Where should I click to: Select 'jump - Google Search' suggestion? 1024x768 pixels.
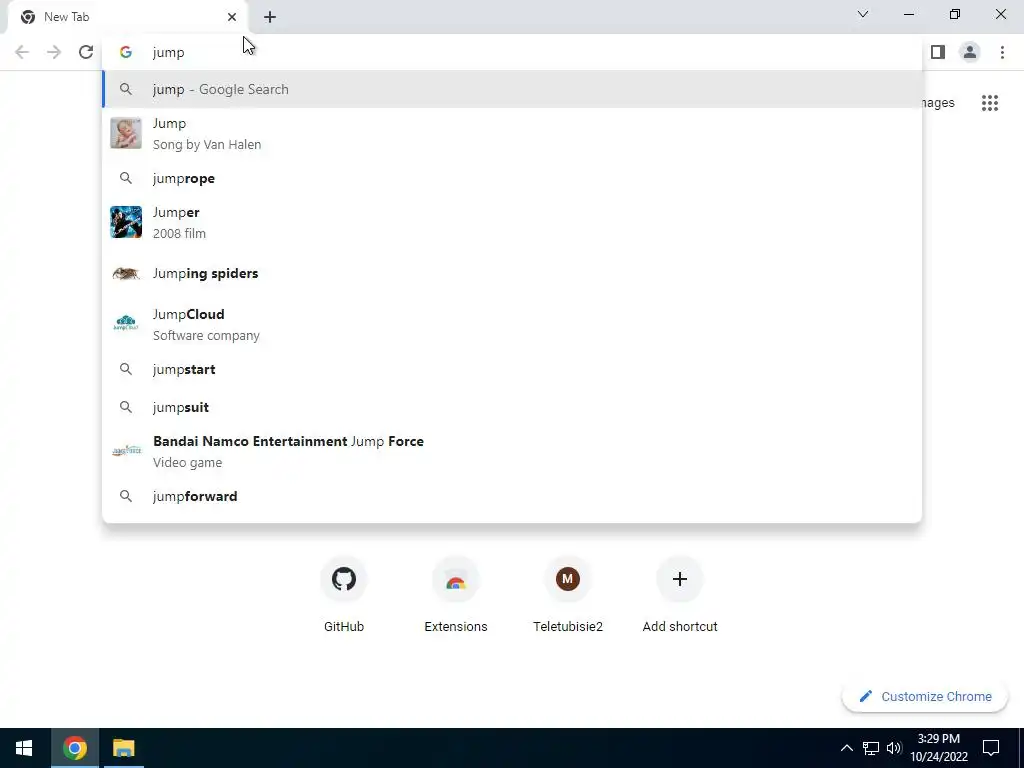tap(512, 89)
